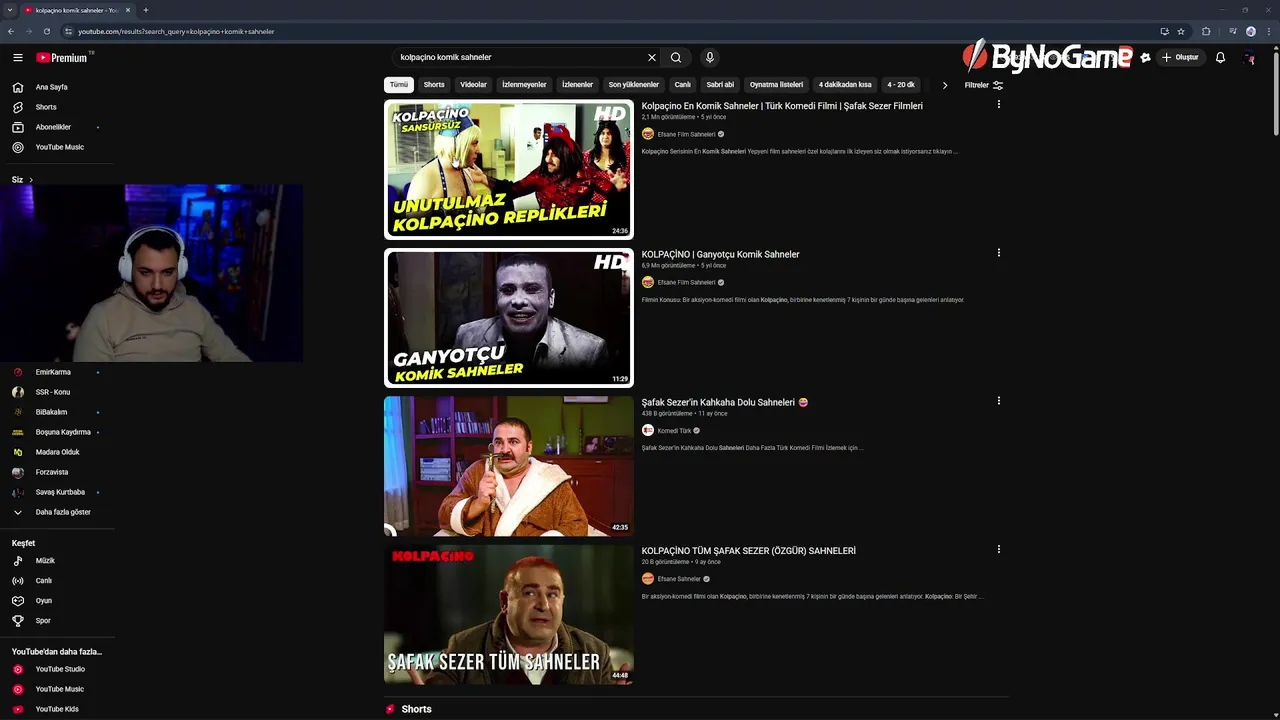Bookmark this page with star icon
Image resolution: width=1280 pixels, height=720 pixels.
(1181, 31)
